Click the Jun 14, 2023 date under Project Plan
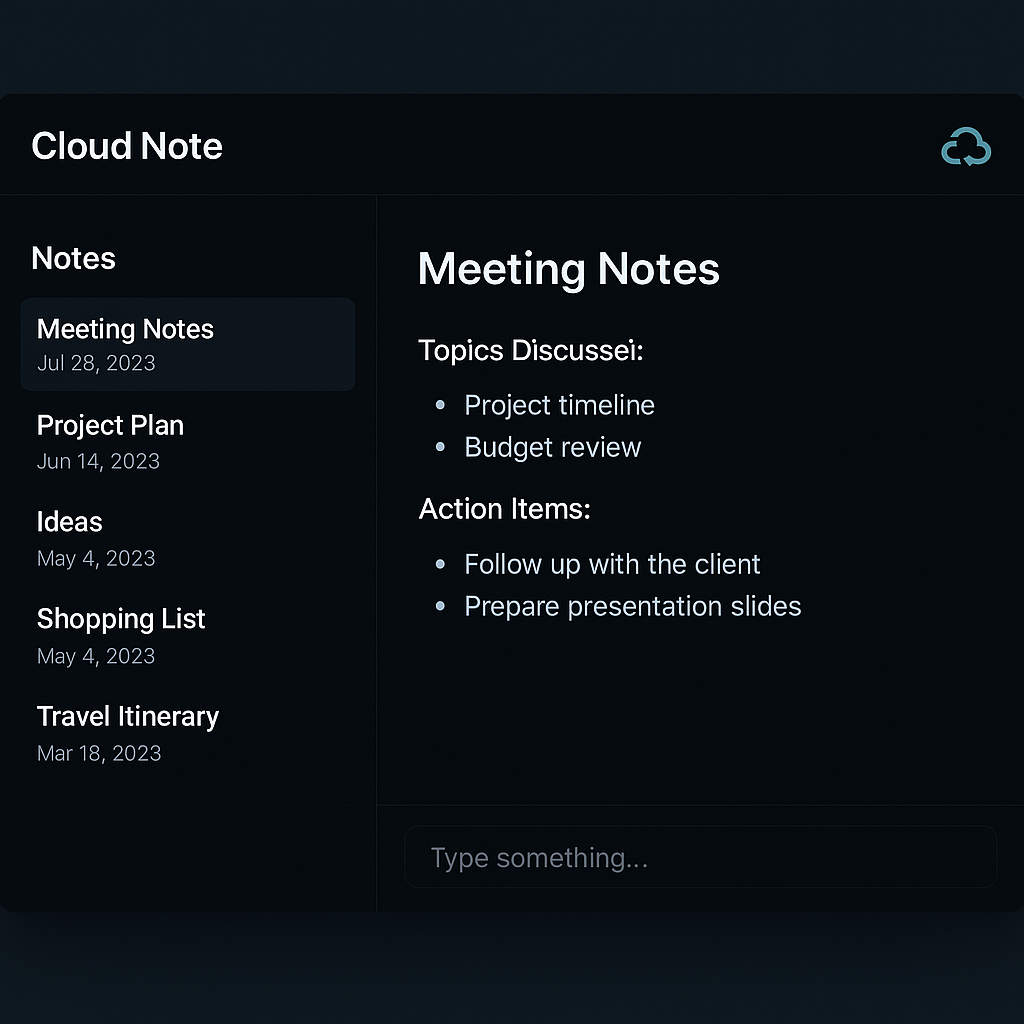 tap(98, 461)
